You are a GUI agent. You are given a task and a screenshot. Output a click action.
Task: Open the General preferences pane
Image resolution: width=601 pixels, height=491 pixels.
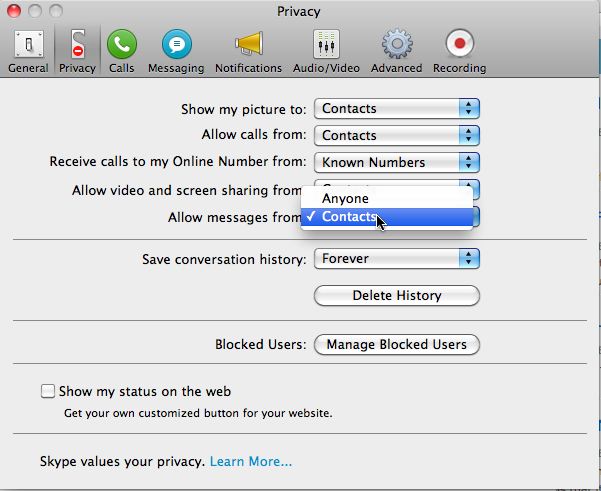pos(27,51)
